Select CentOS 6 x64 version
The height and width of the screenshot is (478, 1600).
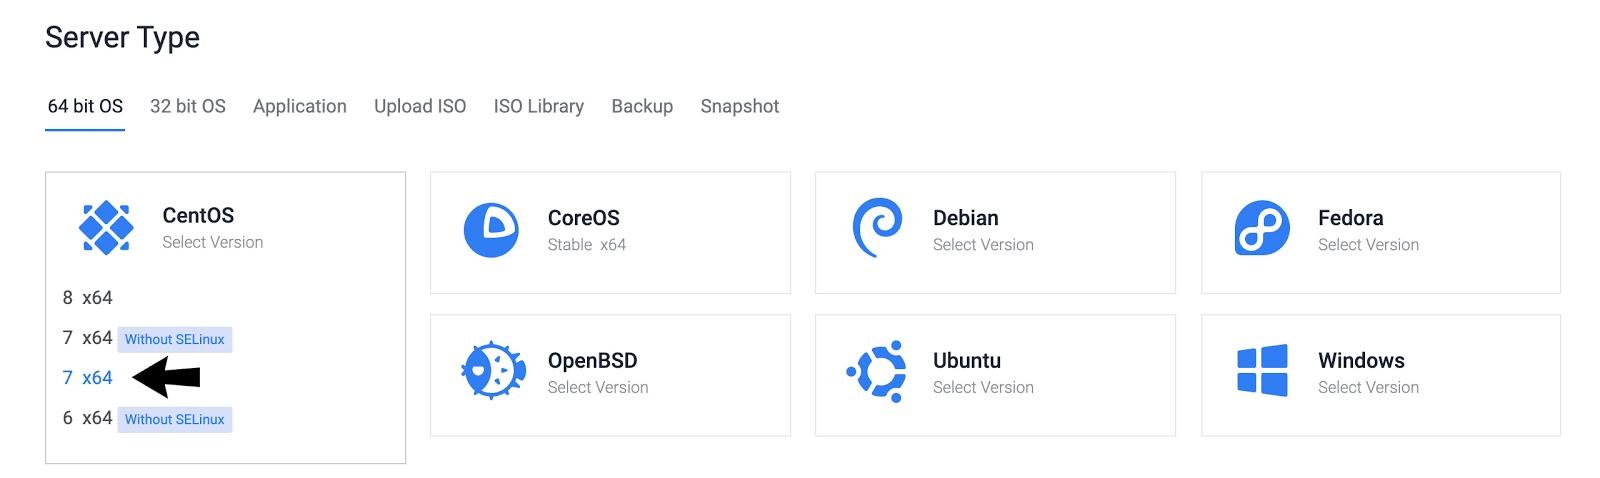pyautogui.click(x=88, y=418)
